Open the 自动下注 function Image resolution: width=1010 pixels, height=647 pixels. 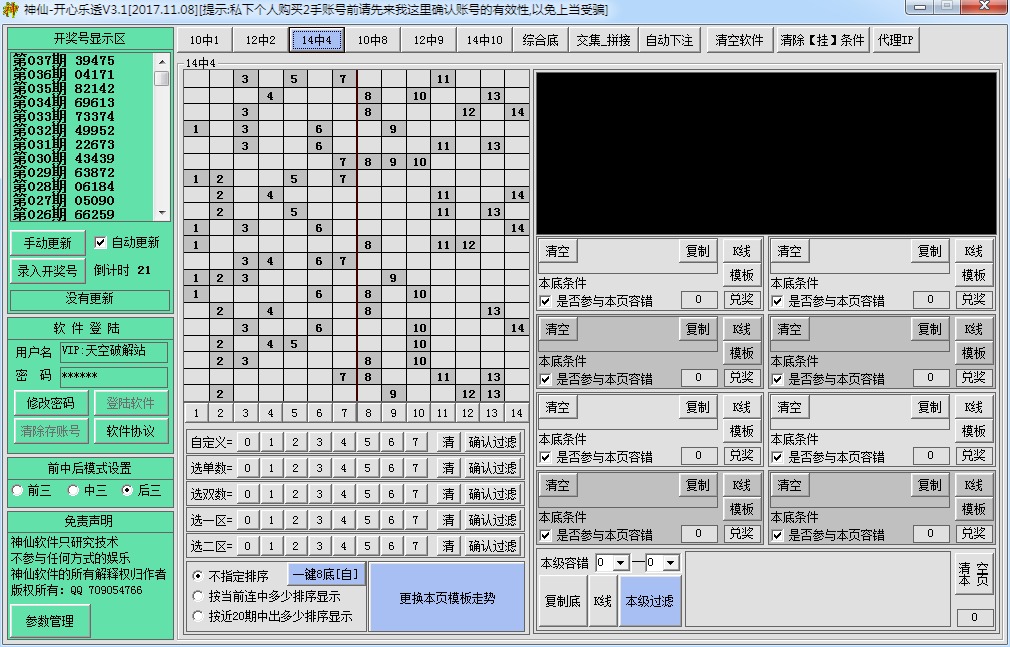(670, 40)
